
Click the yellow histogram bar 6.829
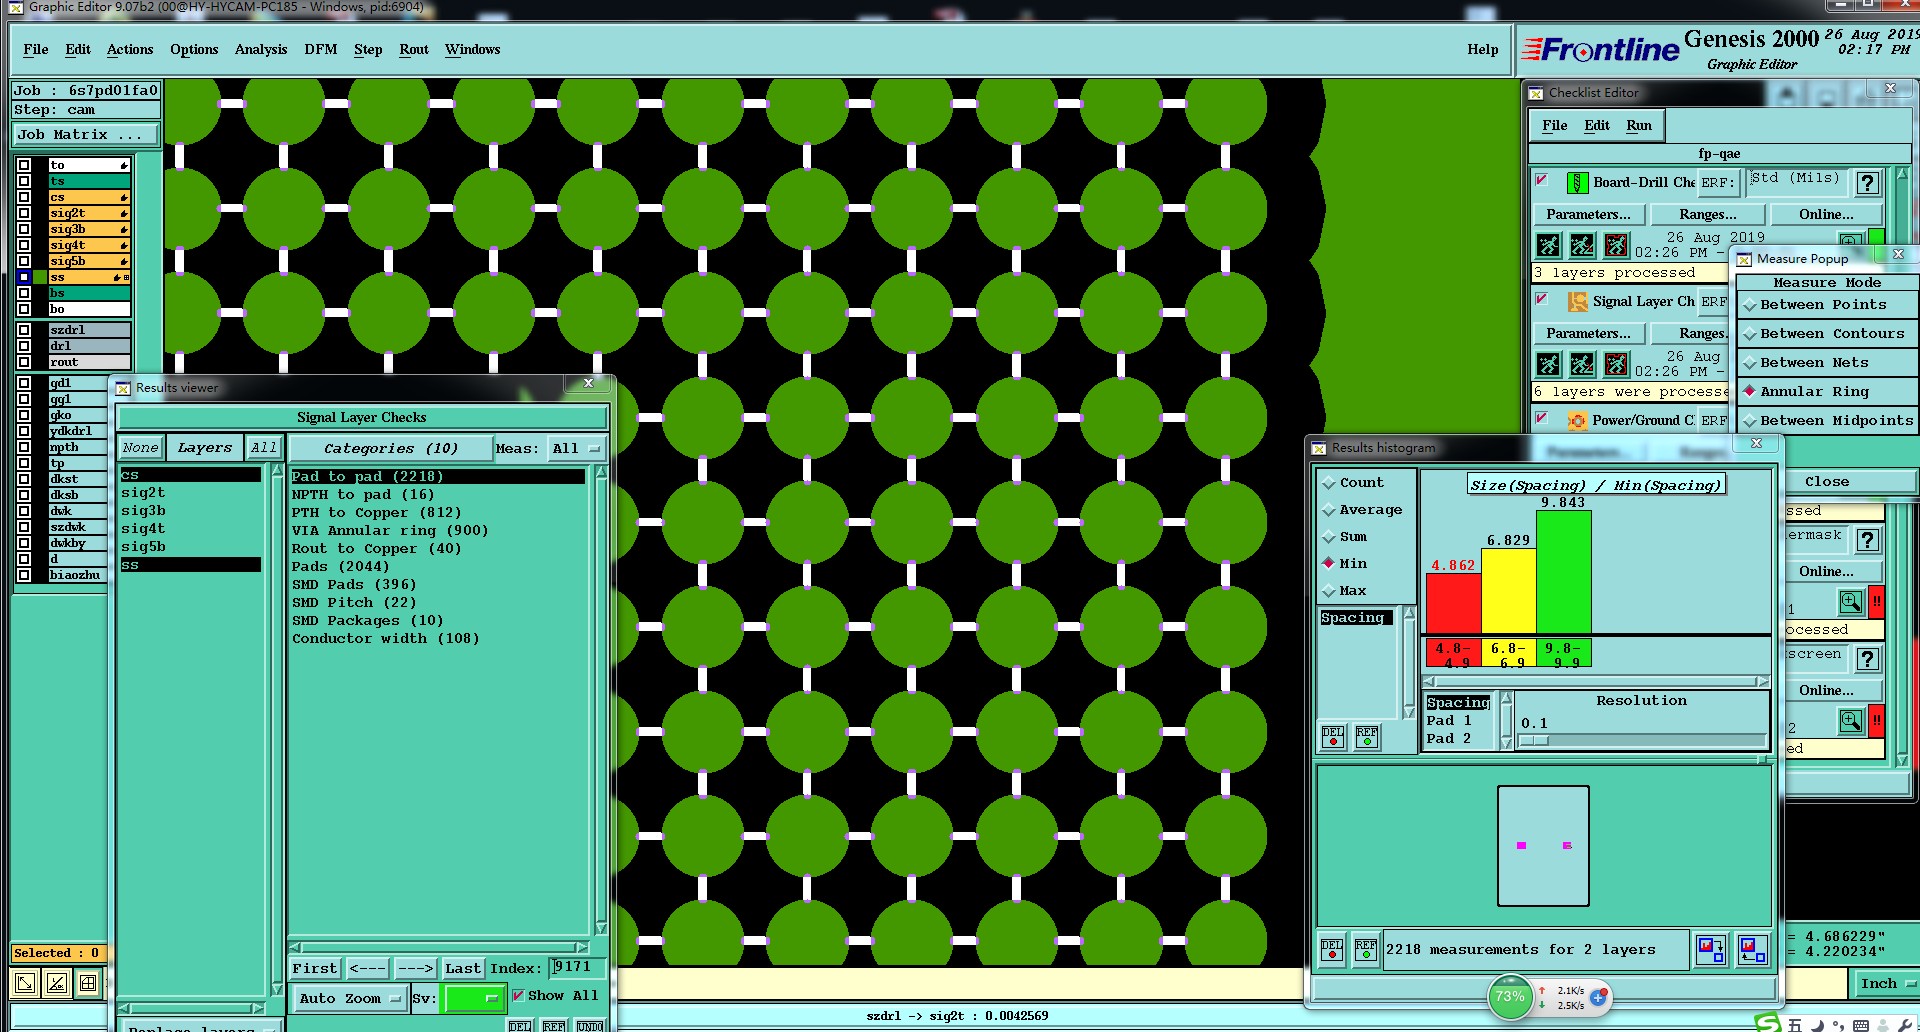[x=1508, y=591]
